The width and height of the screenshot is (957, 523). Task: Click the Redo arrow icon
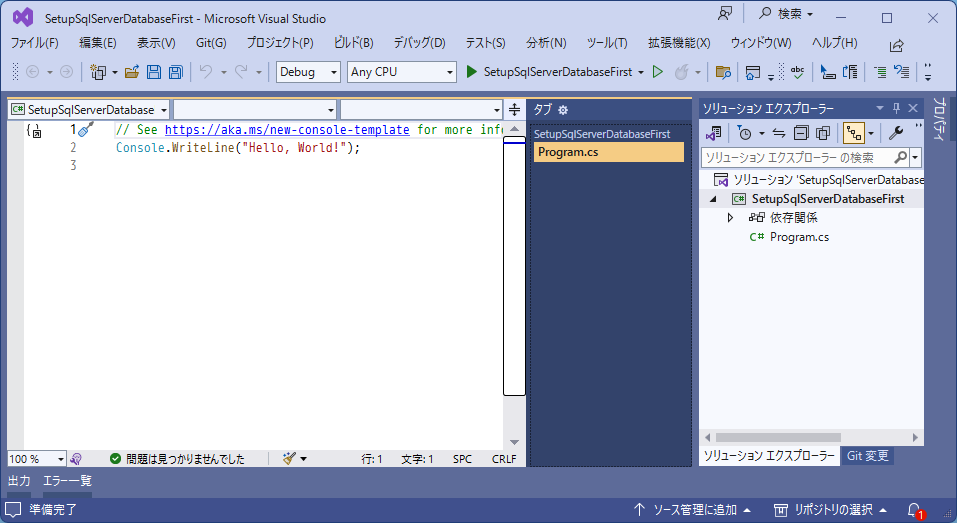pos(242,72)
